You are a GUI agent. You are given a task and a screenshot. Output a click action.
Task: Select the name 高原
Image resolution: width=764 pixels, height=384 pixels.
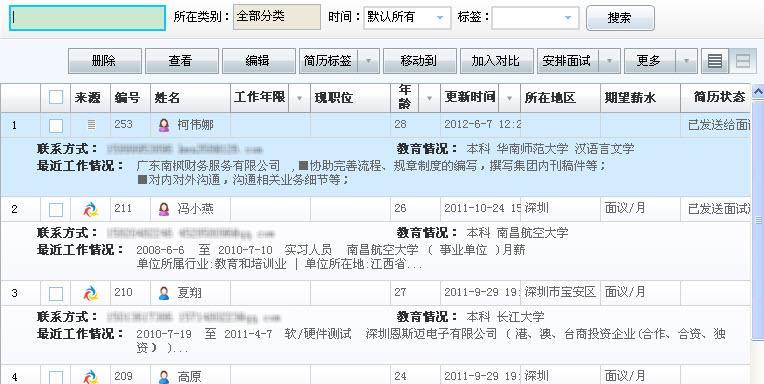[190, 377]
